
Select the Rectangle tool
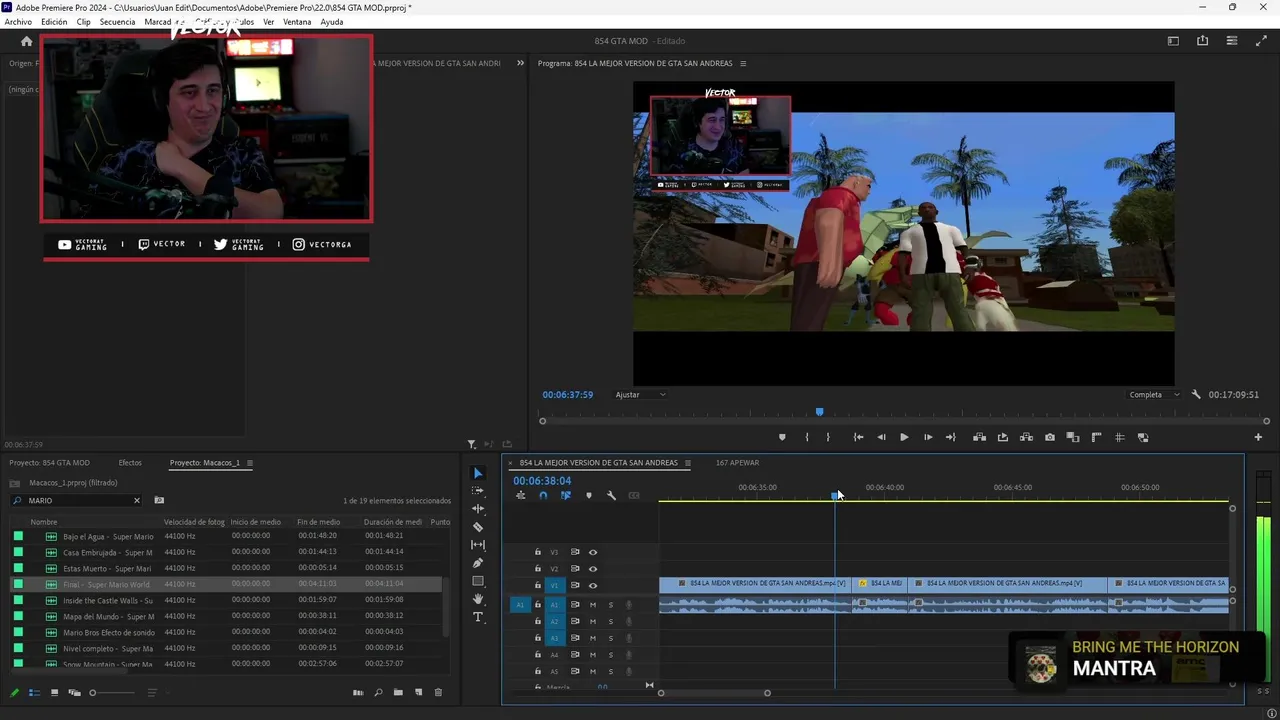point(478,581)
